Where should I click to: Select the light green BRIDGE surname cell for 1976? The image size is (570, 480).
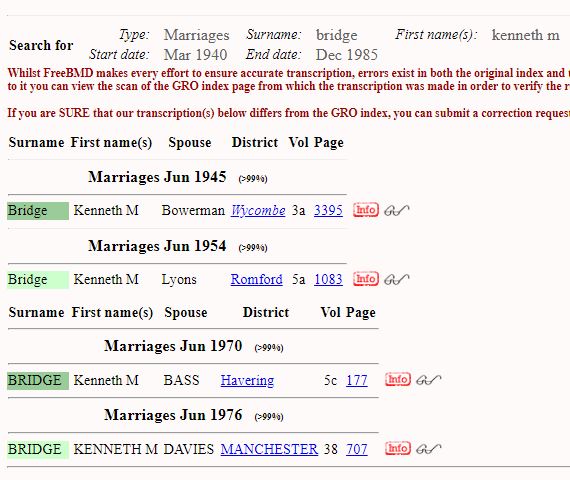(38, 449)
